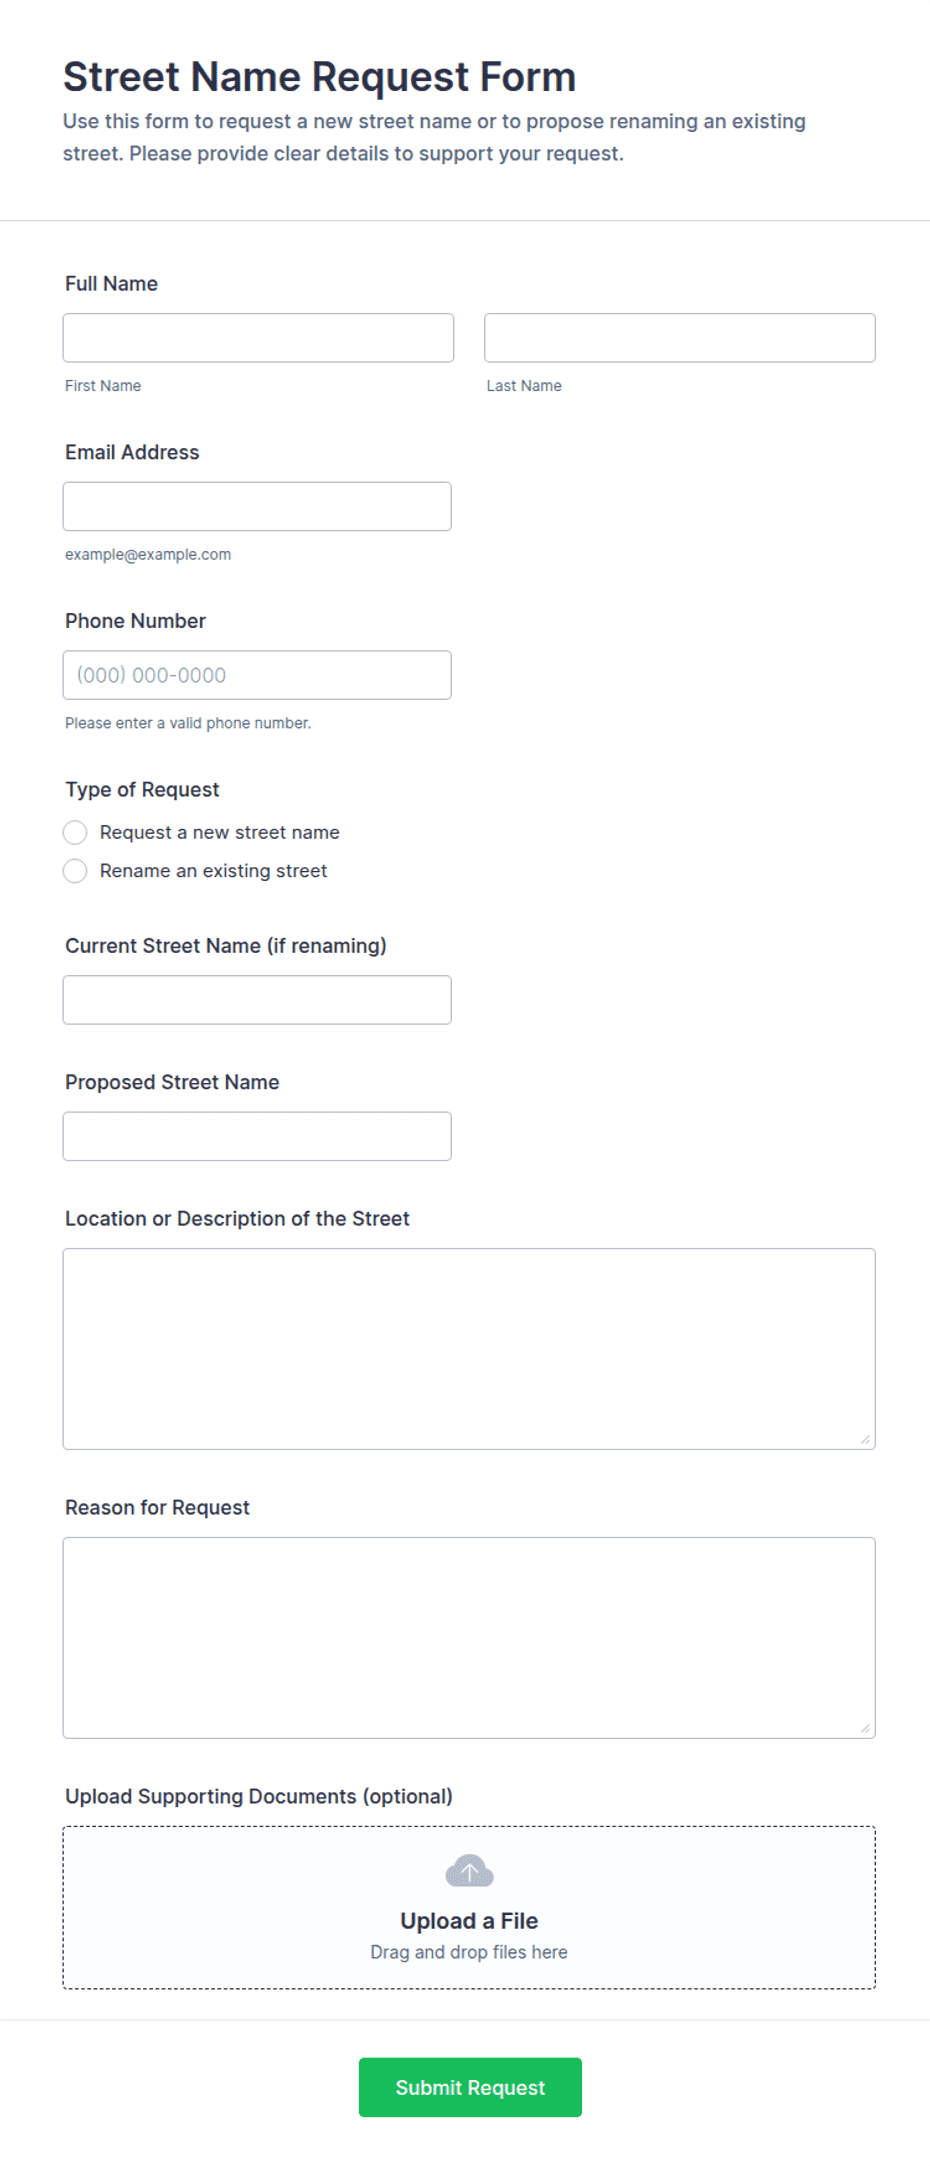Click the resize handle of Location text area
930x2166 pixels.
coord(865,1439)
